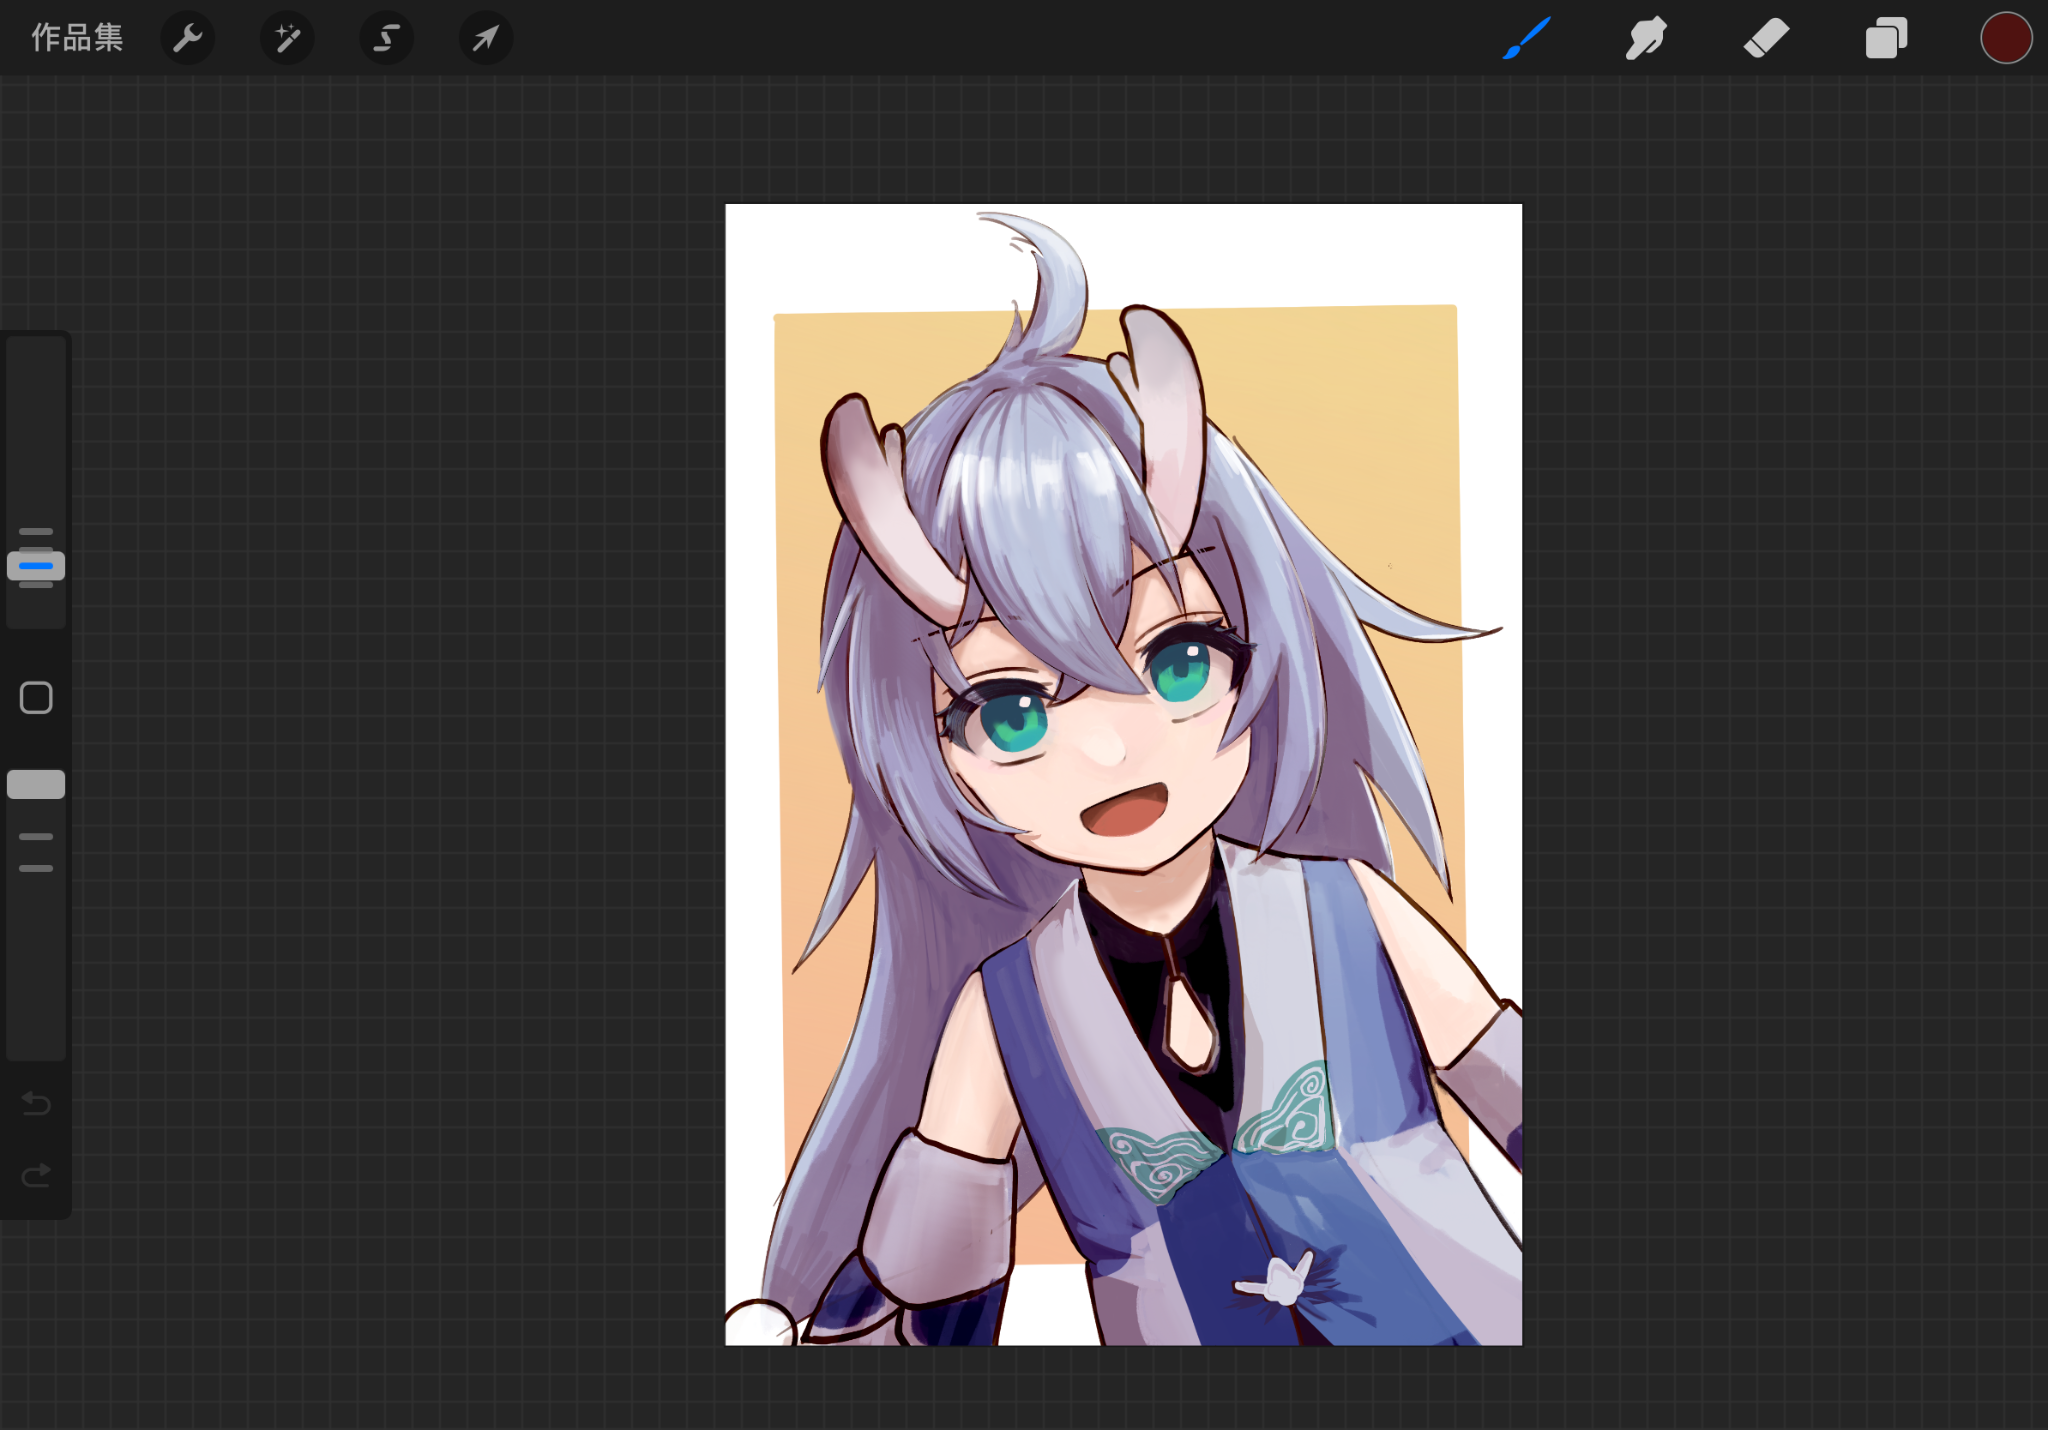Viewport: 2048px width, 1430px height.
Task: Redo the last undone action
Action: click(x=36, y=1175)
